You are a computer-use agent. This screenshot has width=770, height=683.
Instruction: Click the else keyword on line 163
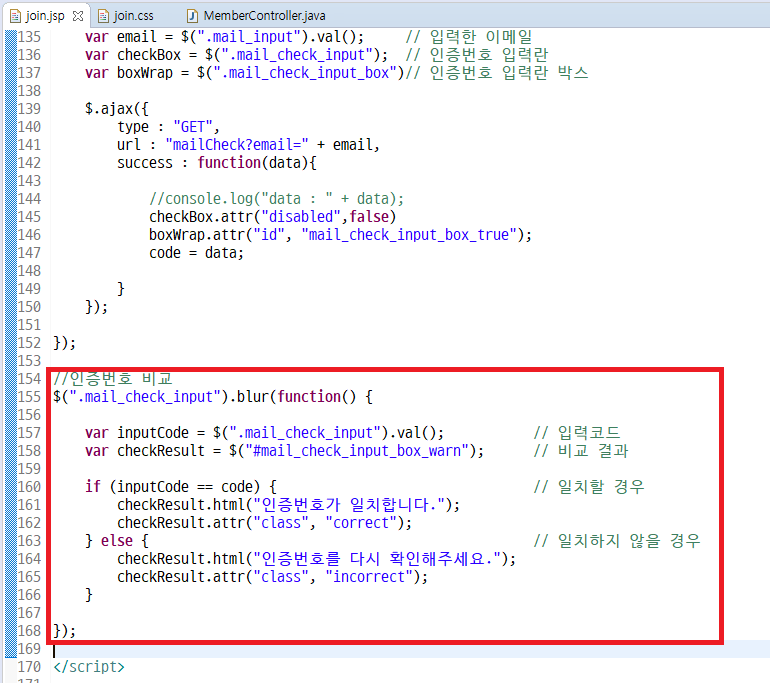tap(116, 541)
